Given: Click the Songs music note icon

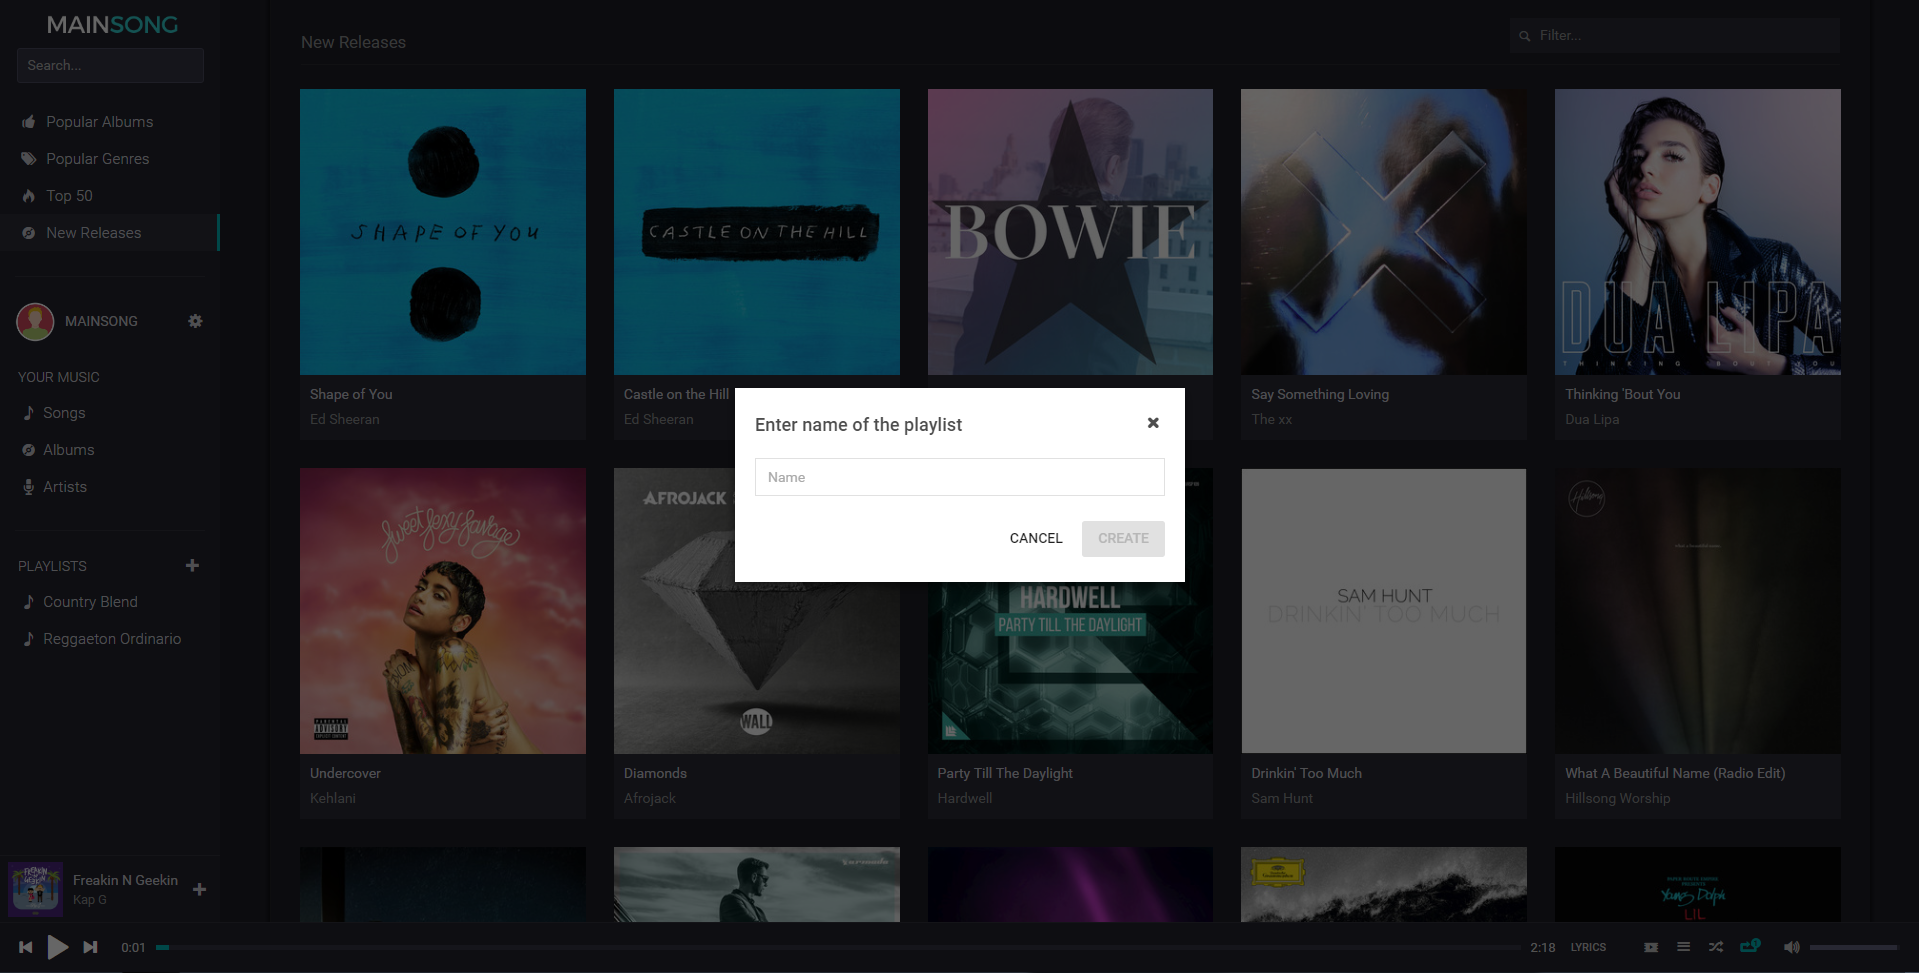Looking at the screenshot, I should click(x=28, y=413).
